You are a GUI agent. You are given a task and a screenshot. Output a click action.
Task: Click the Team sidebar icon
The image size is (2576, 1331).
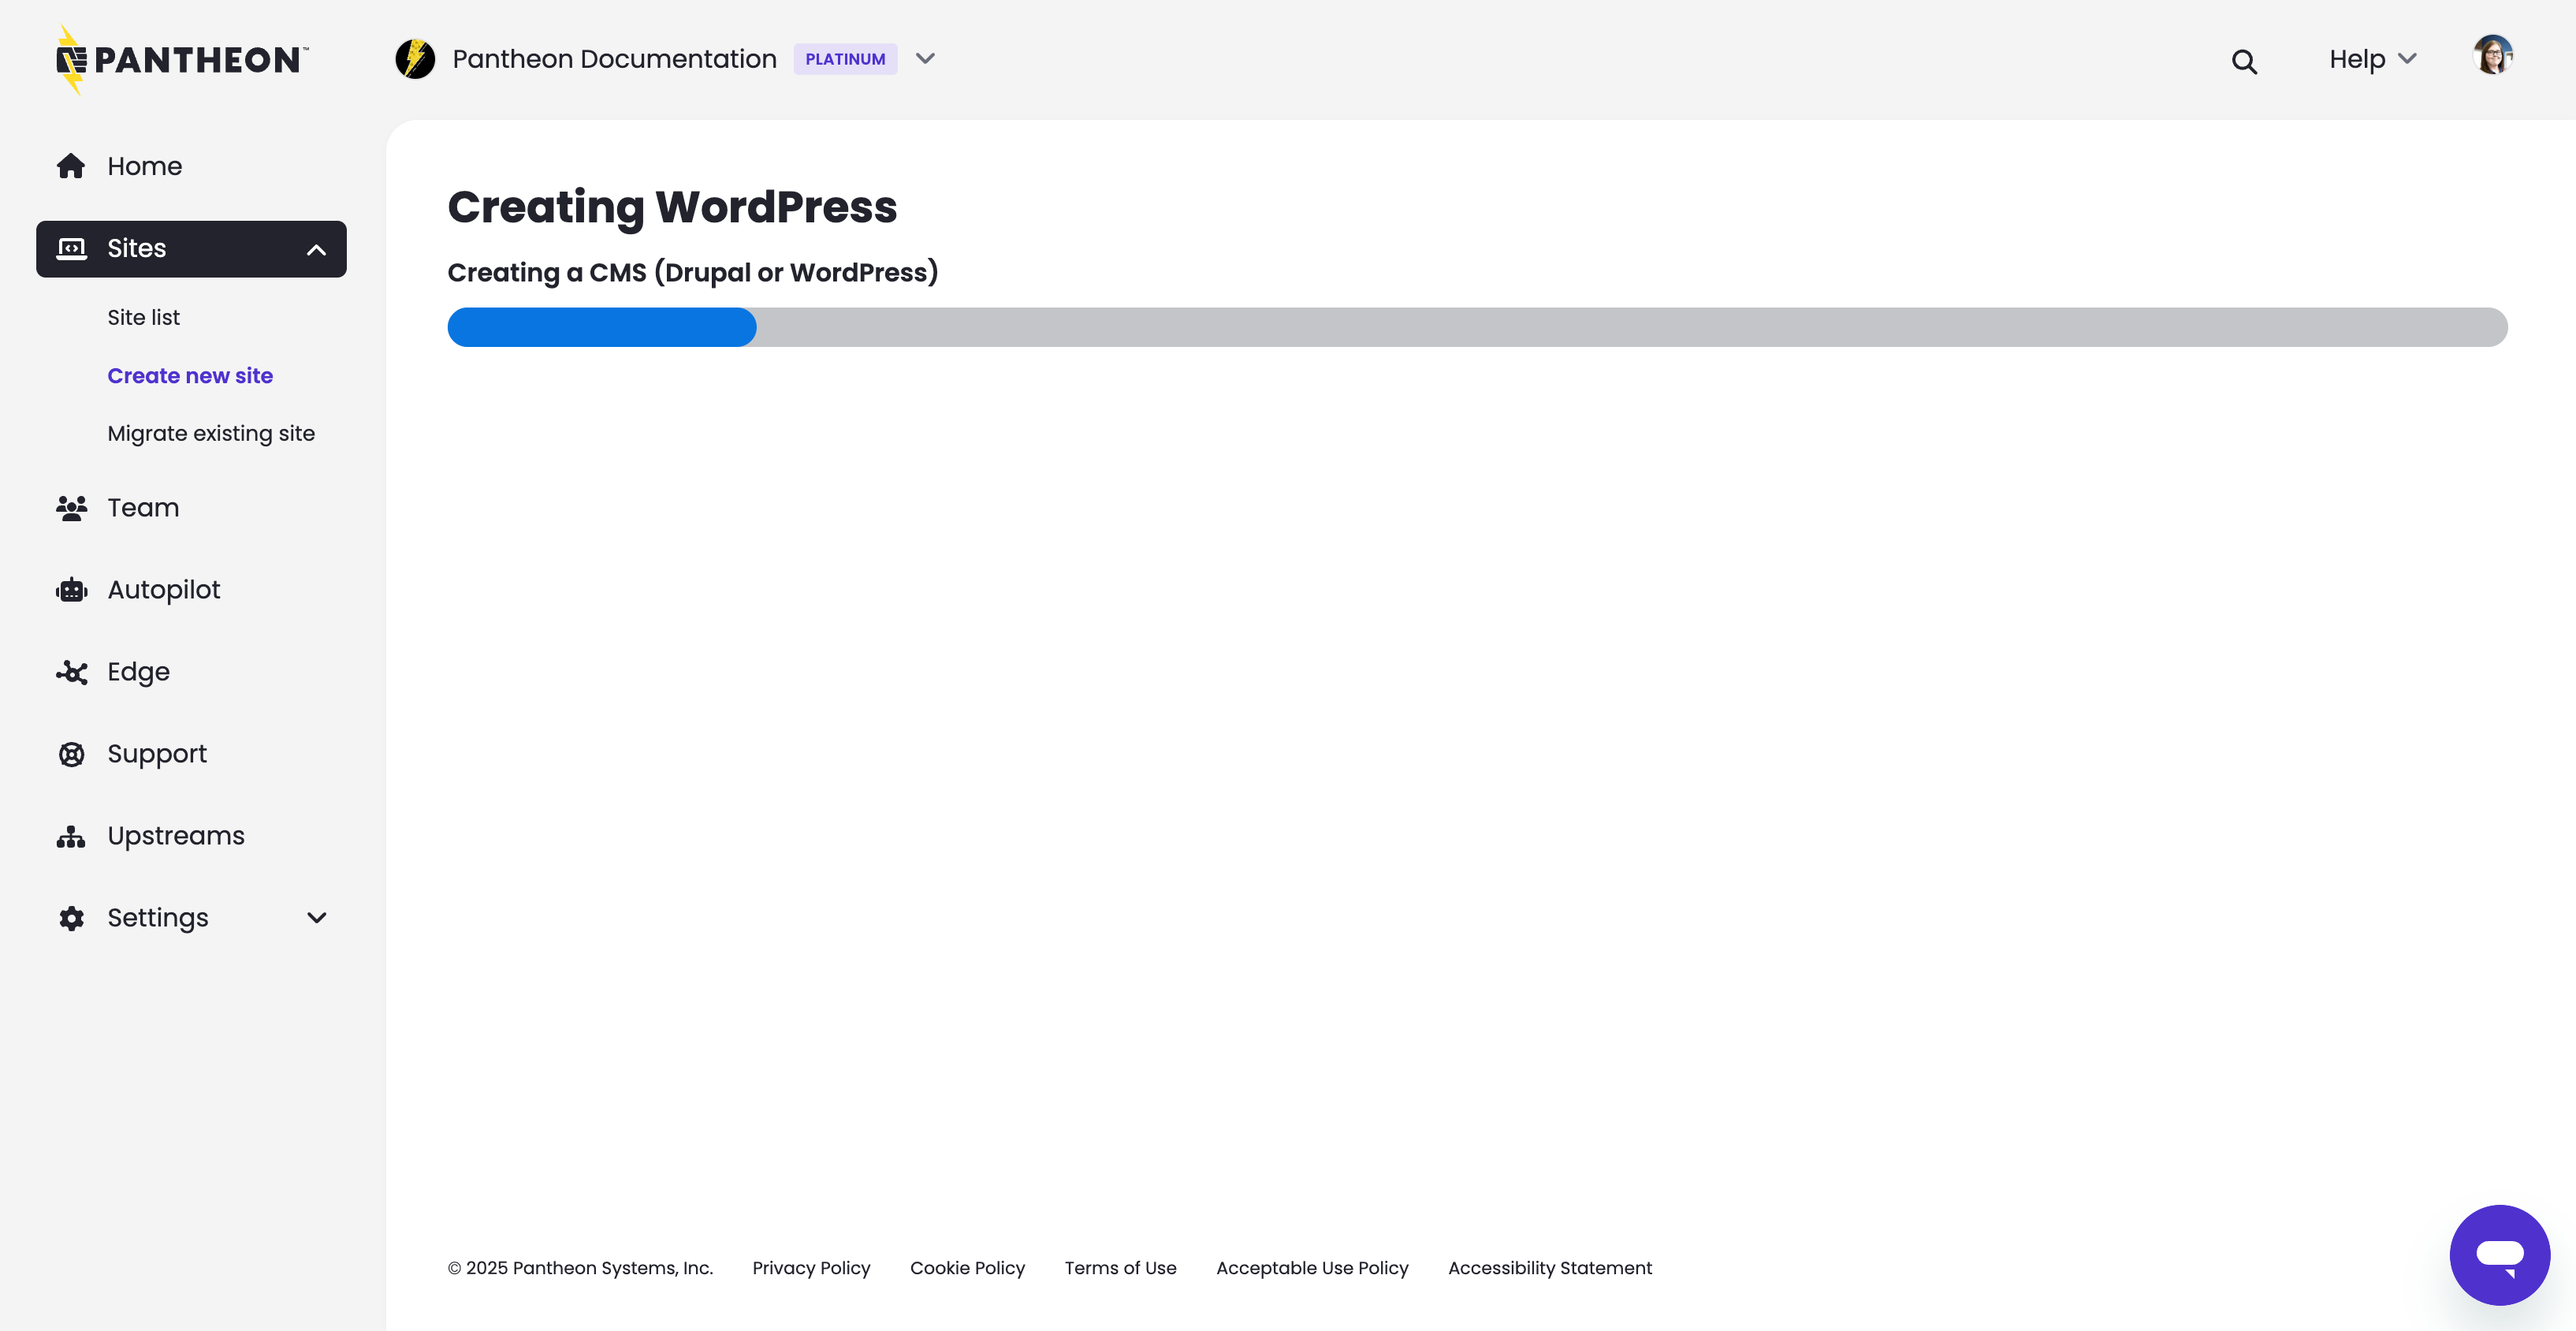71,507
